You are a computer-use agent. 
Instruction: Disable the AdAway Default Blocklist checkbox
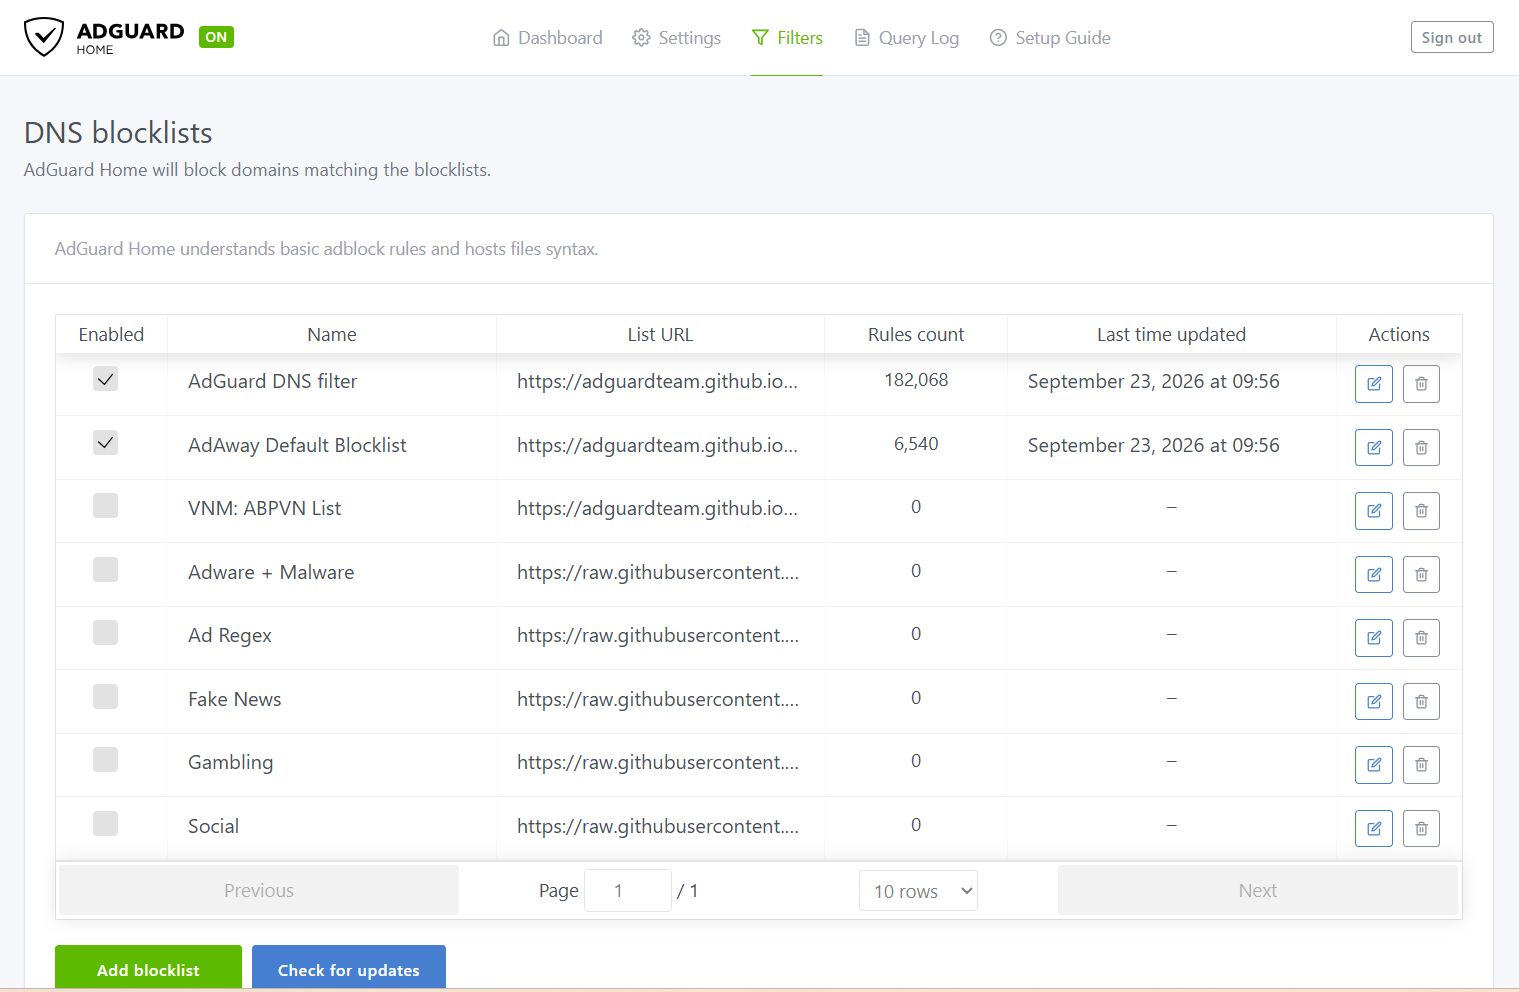(105, 442)
